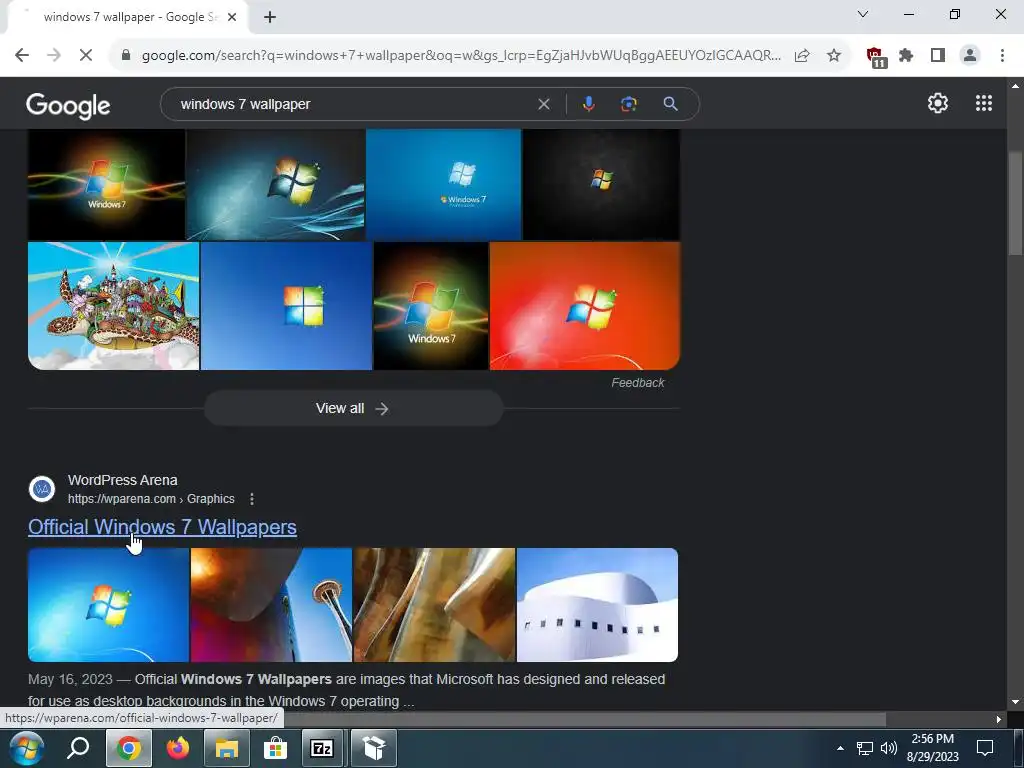Open the volume control in system tray
The height and width of the screenshot is (768, 1024).
point(889,748)
